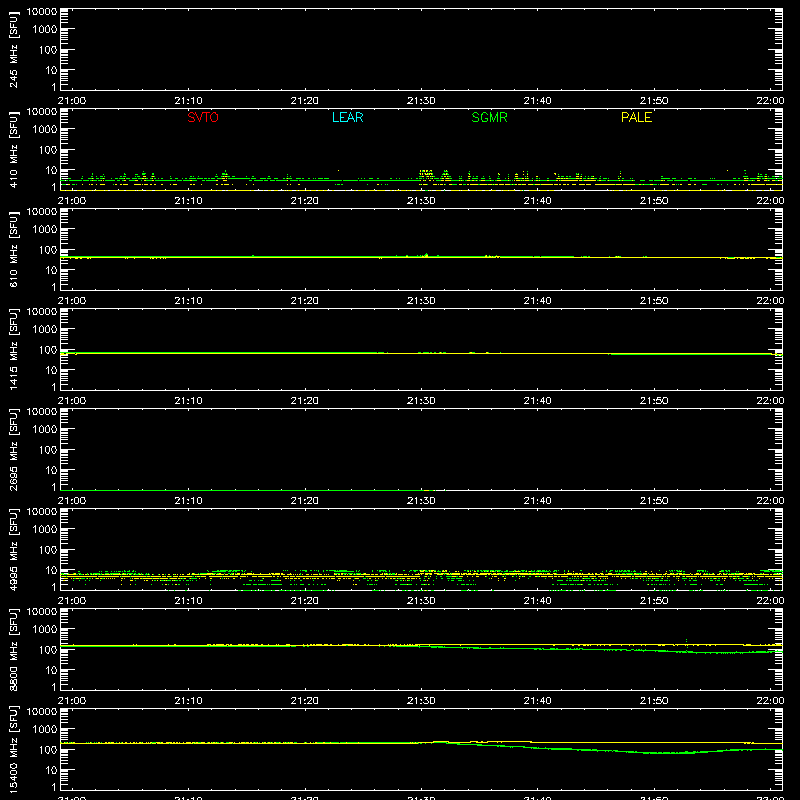Select the 4995 MHz [SFU] axis label
800x800 pixels.
tap(13, 549)
